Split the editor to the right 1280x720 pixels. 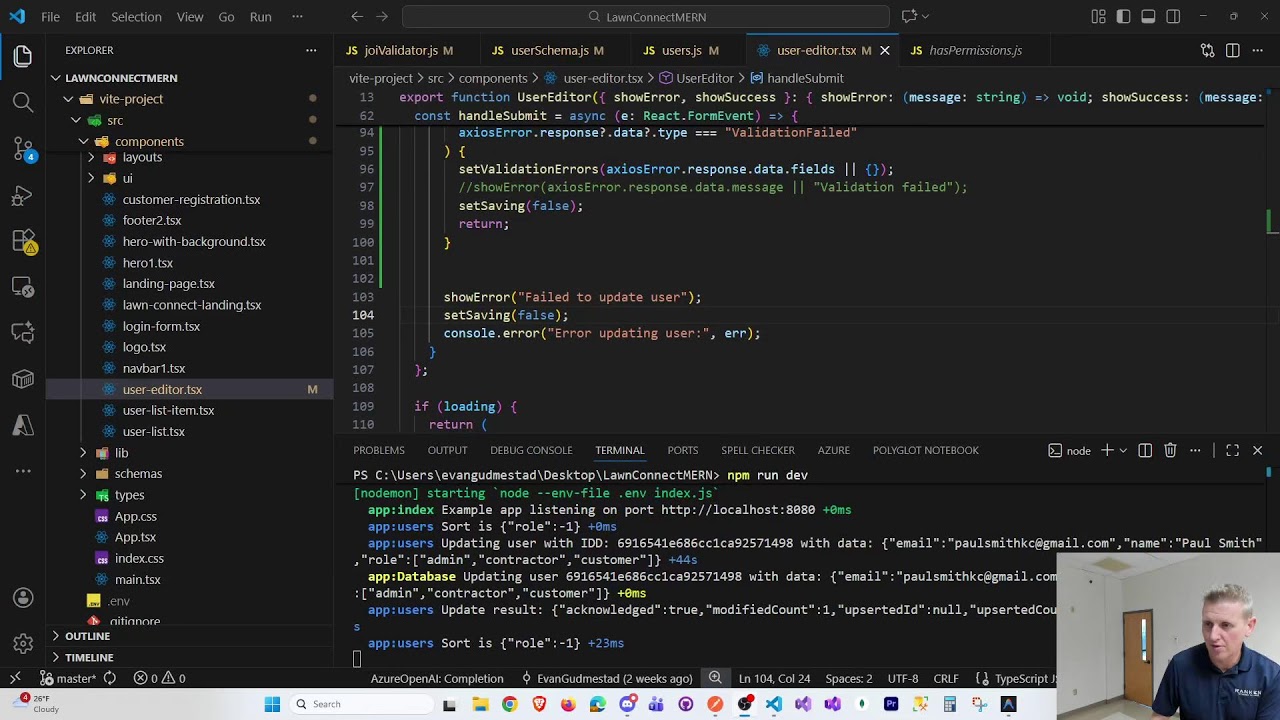point(1232,50)
